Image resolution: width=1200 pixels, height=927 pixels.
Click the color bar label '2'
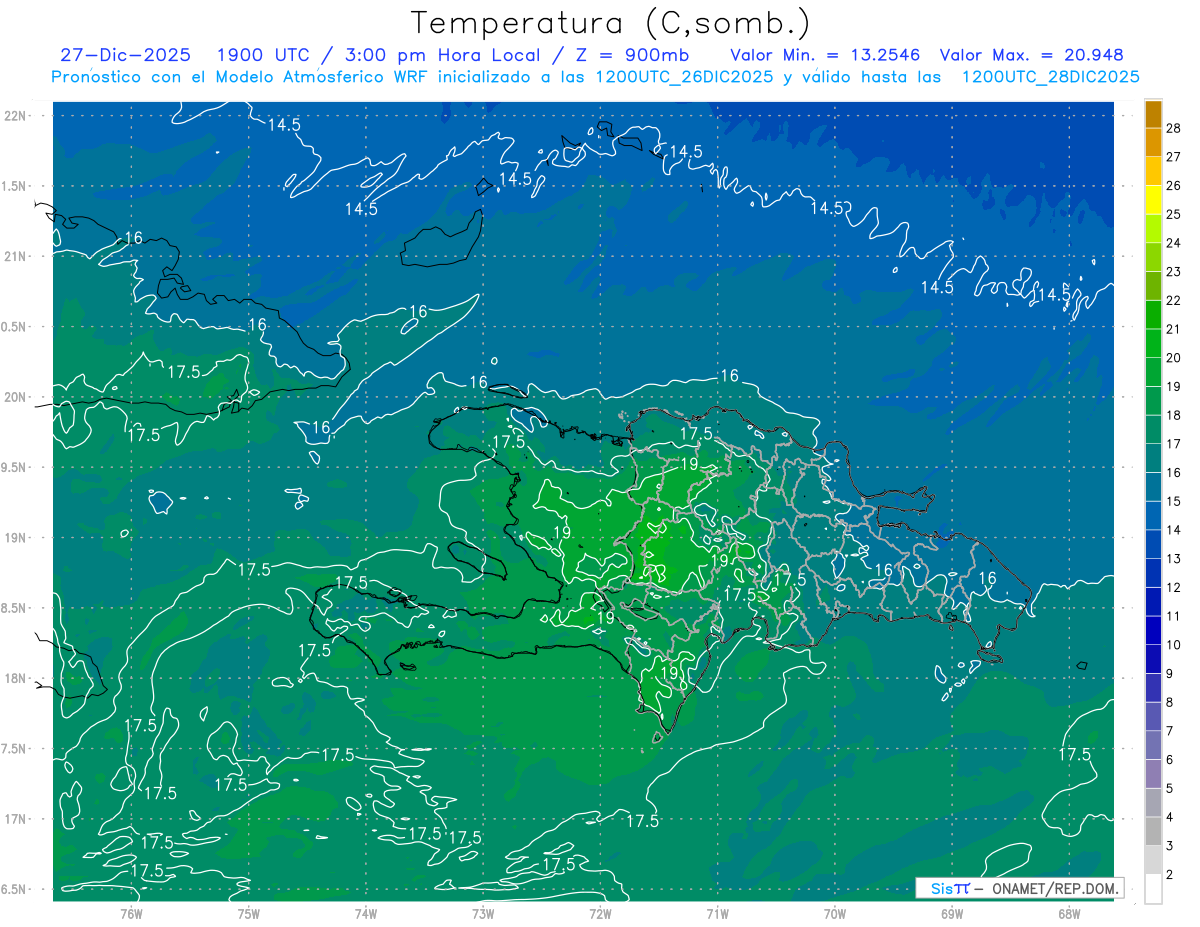1170,874
